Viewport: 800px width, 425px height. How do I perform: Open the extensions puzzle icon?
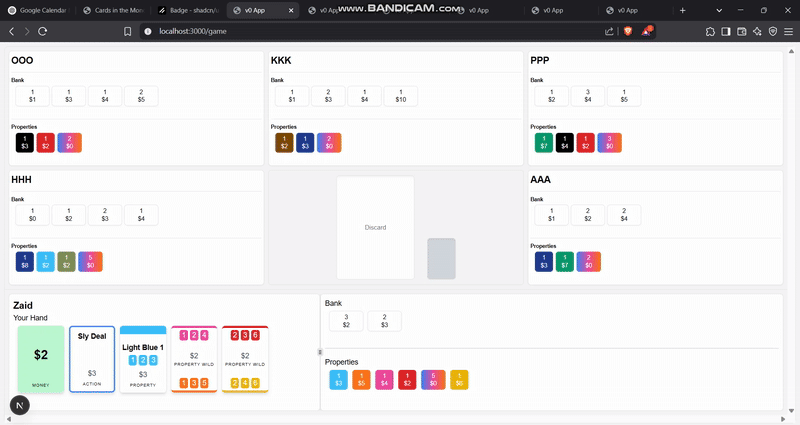(x=710, y=31)
